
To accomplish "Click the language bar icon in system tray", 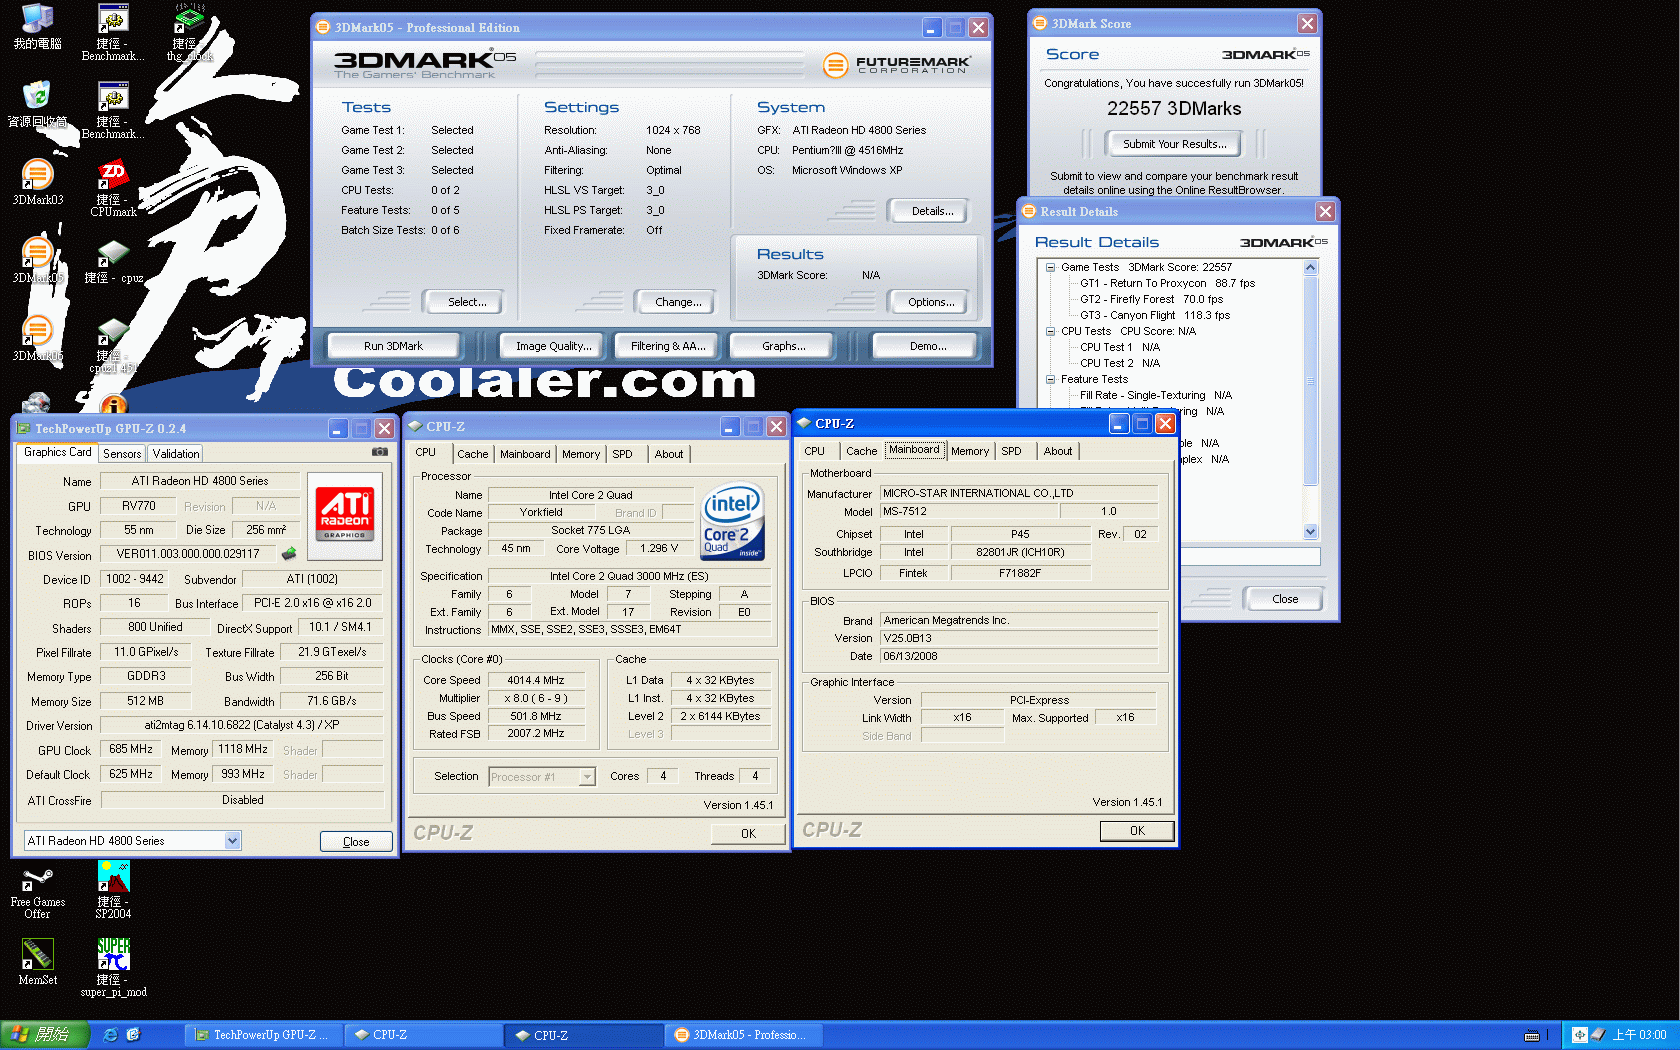I will click(1580, 1035).
